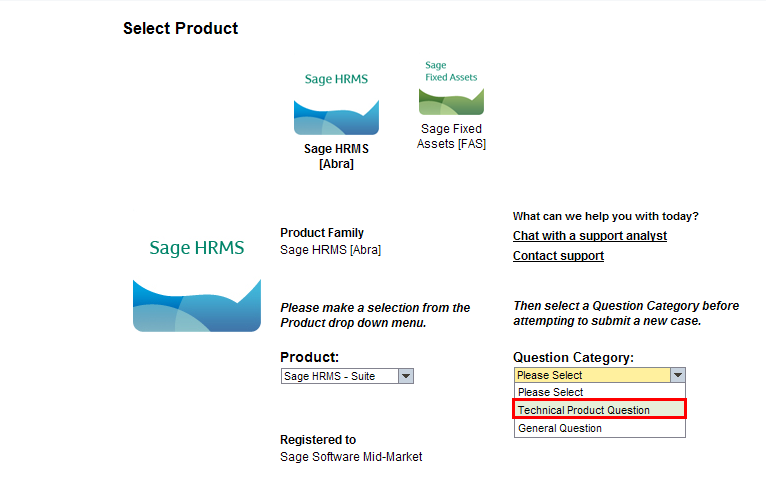Choose the Sage Fixed Assets [FAS] label
Image resolution: width=766 pixels, height=485 pixels.
pos(451,136)
